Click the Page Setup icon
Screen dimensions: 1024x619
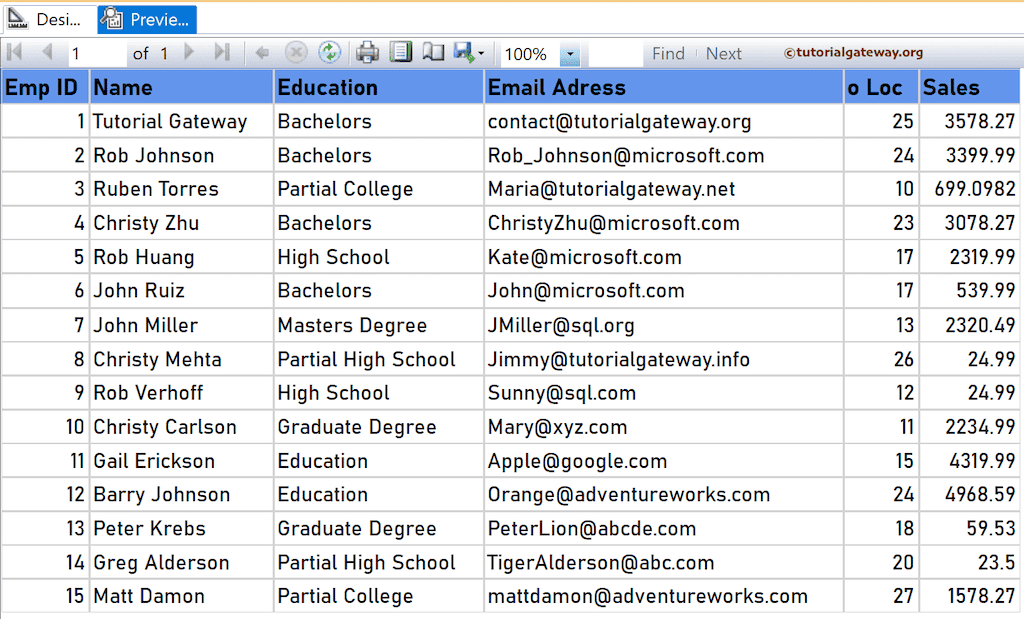432,53
